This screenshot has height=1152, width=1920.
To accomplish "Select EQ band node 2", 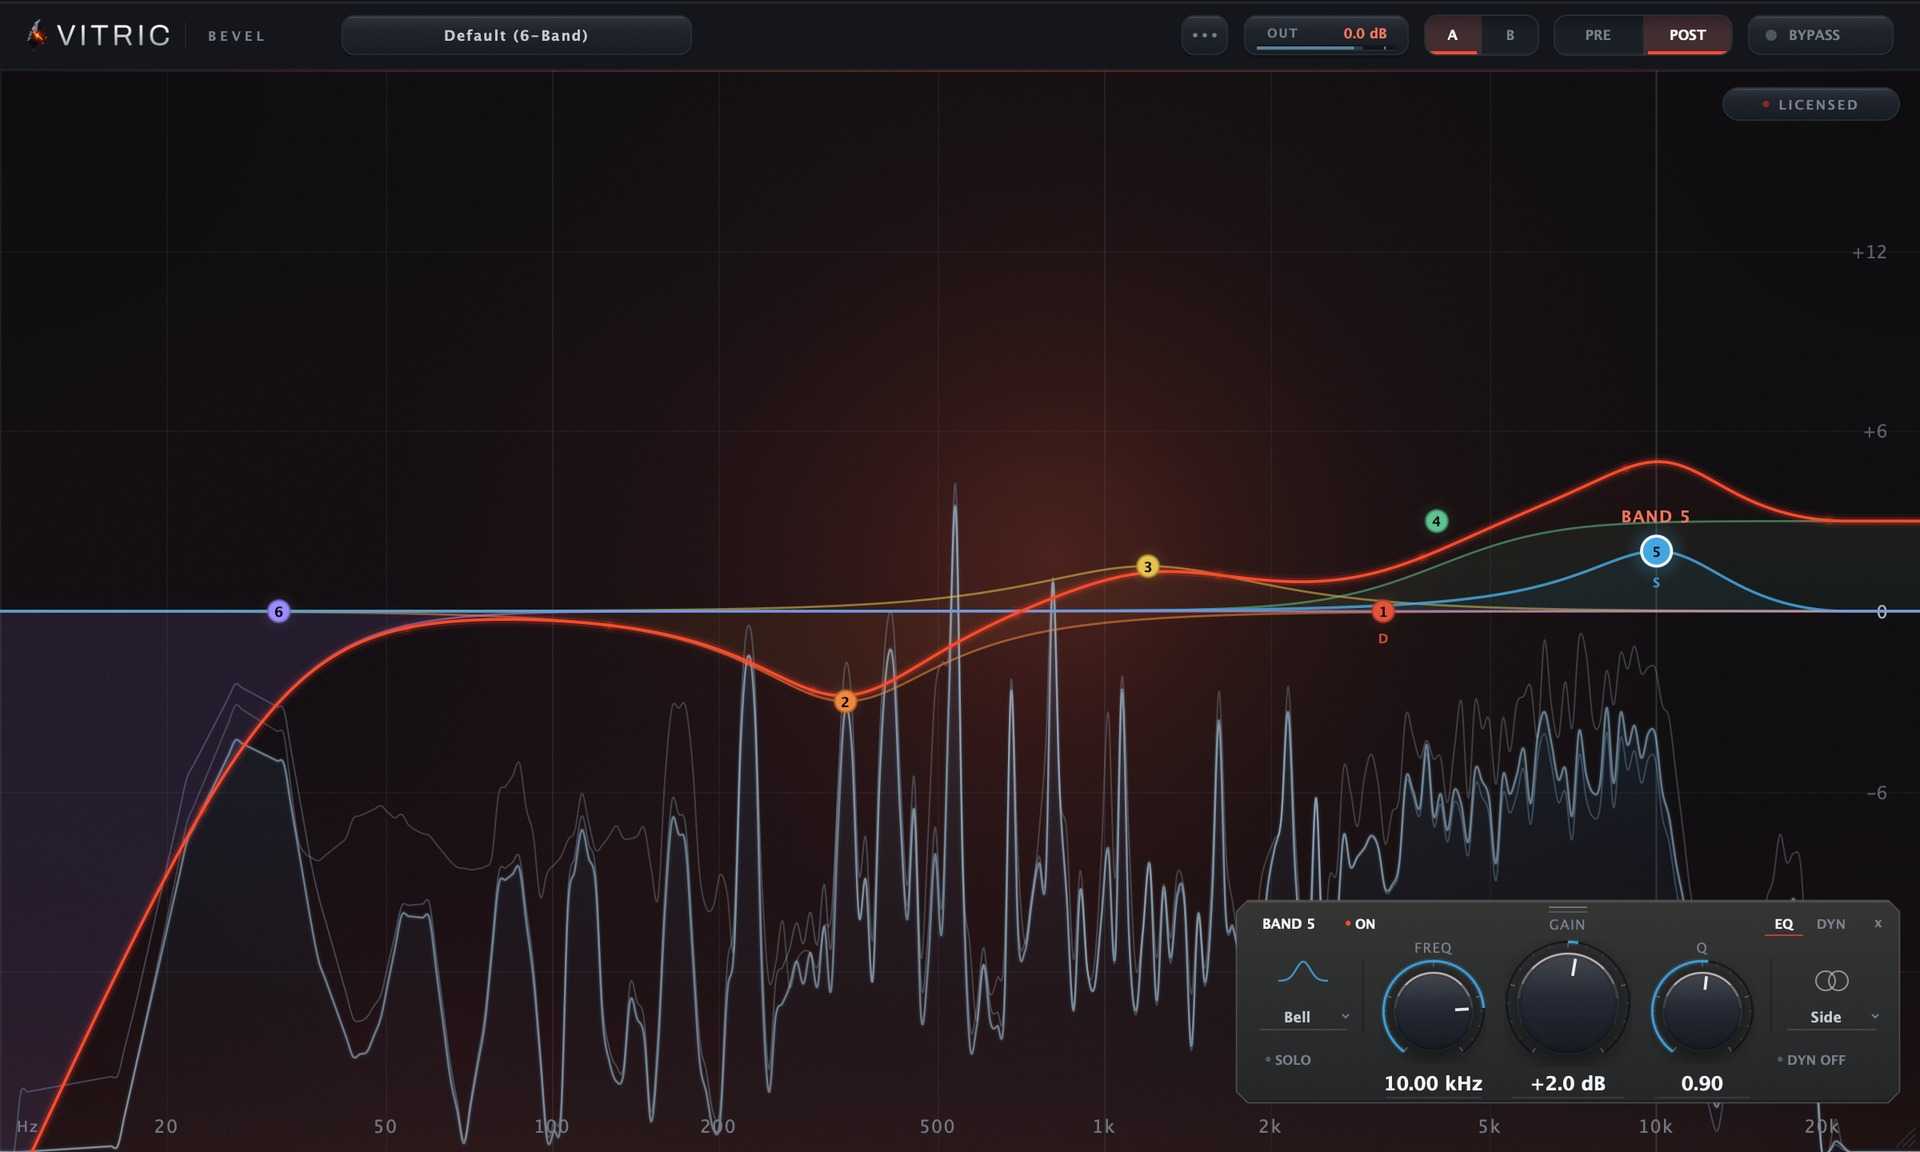I will pyautogui.click(x=845, y=702).
